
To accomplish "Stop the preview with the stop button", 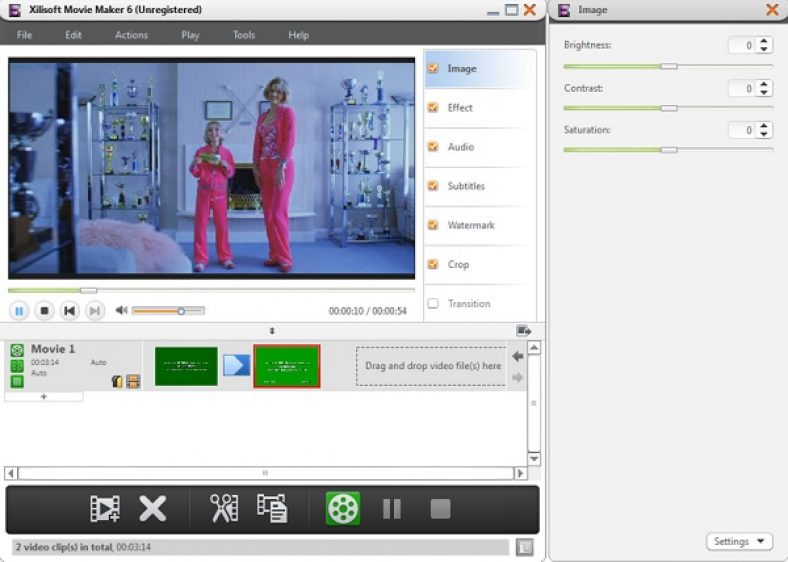I will coord(44,311).
